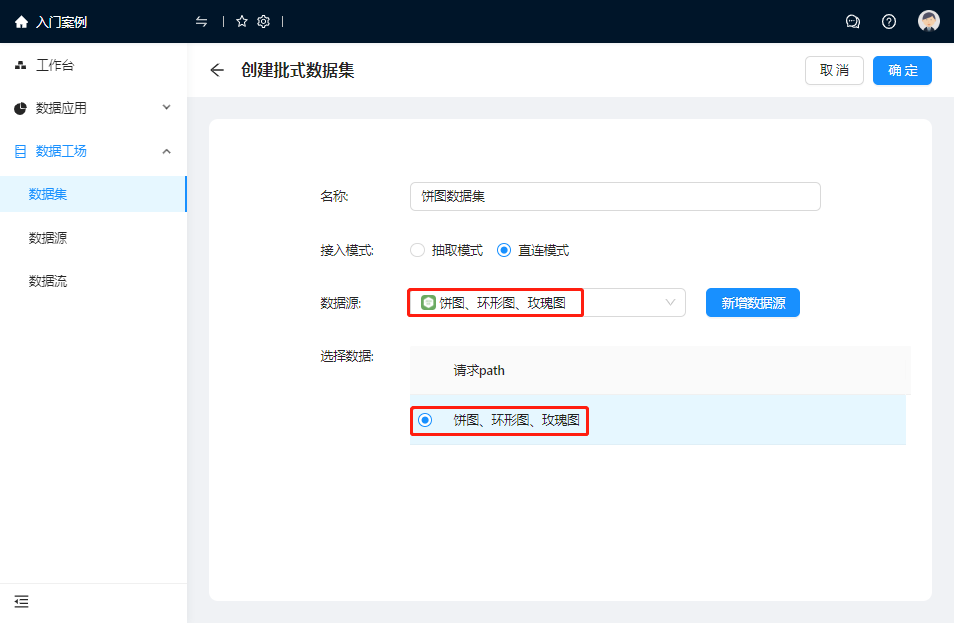Open 数据源 in the sidebar
This screenshot has height=623, width=954.
click(x=48, y=238)
